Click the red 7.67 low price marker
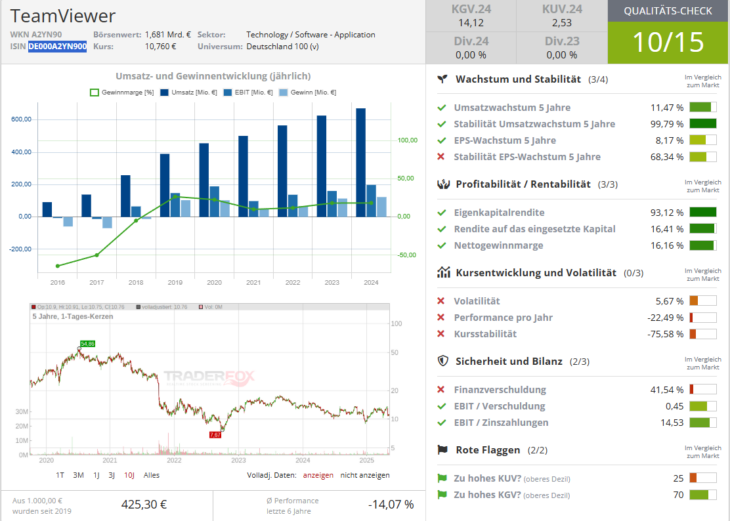The image size is (730, 521). 215,435
